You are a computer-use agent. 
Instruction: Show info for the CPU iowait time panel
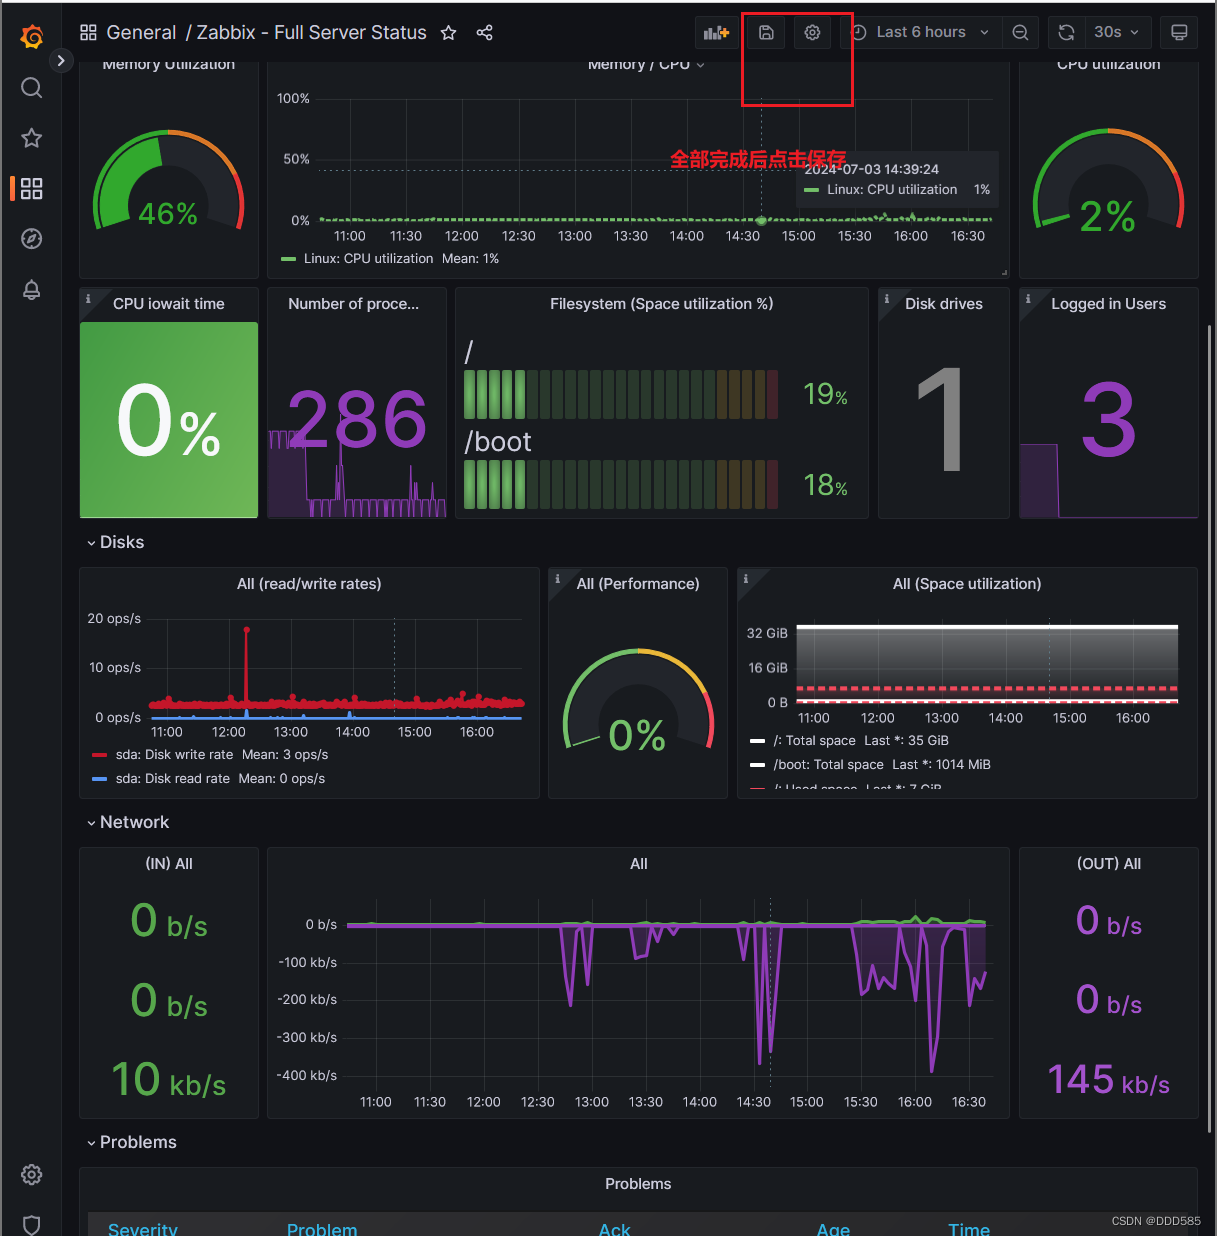coord(88,298)
